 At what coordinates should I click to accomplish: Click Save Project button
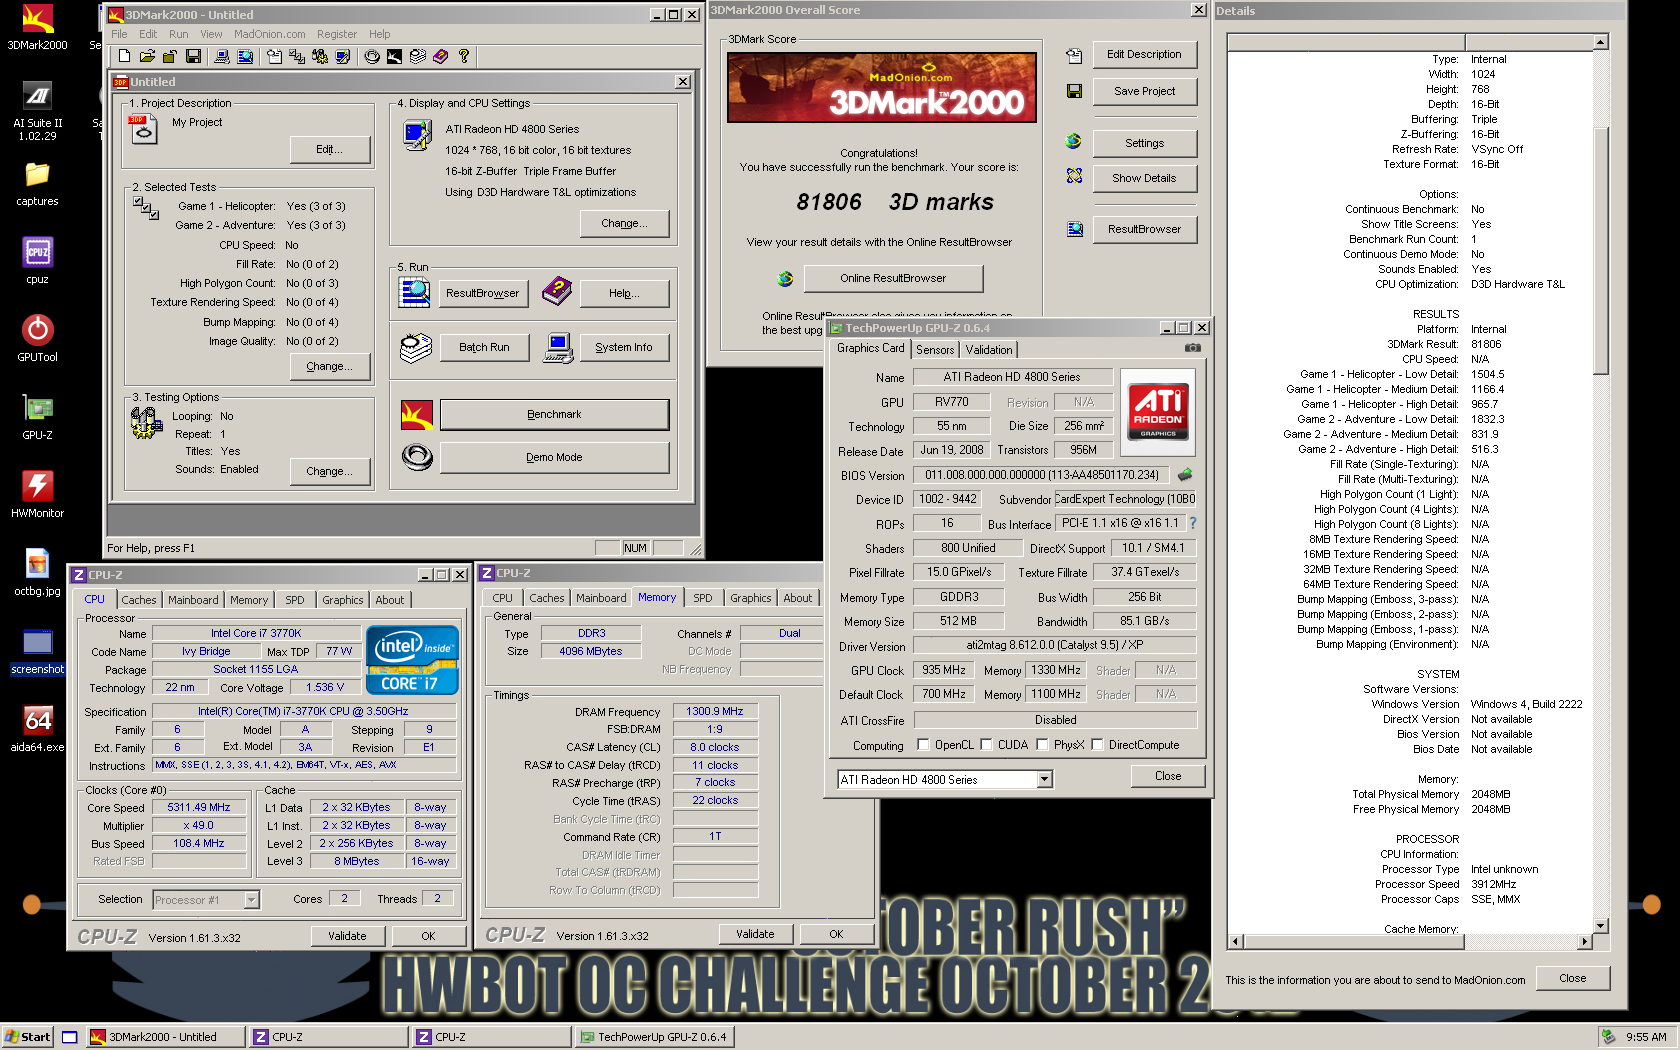[1144, 91]
